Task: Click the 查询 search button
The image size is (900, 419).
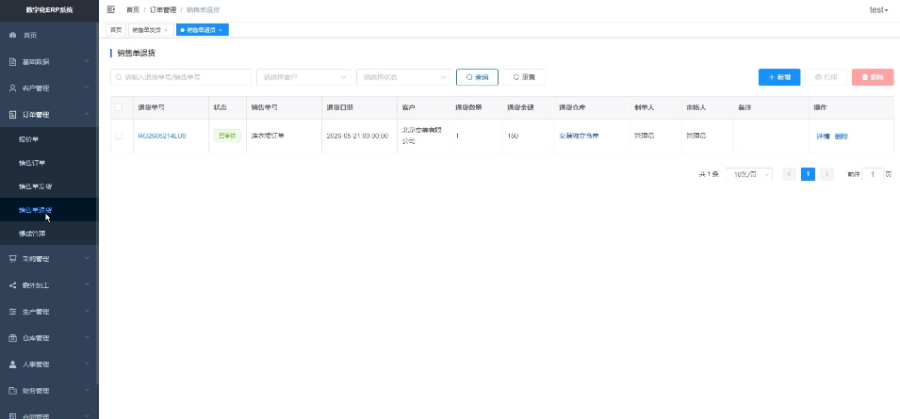Action: [x=477, y=77]
